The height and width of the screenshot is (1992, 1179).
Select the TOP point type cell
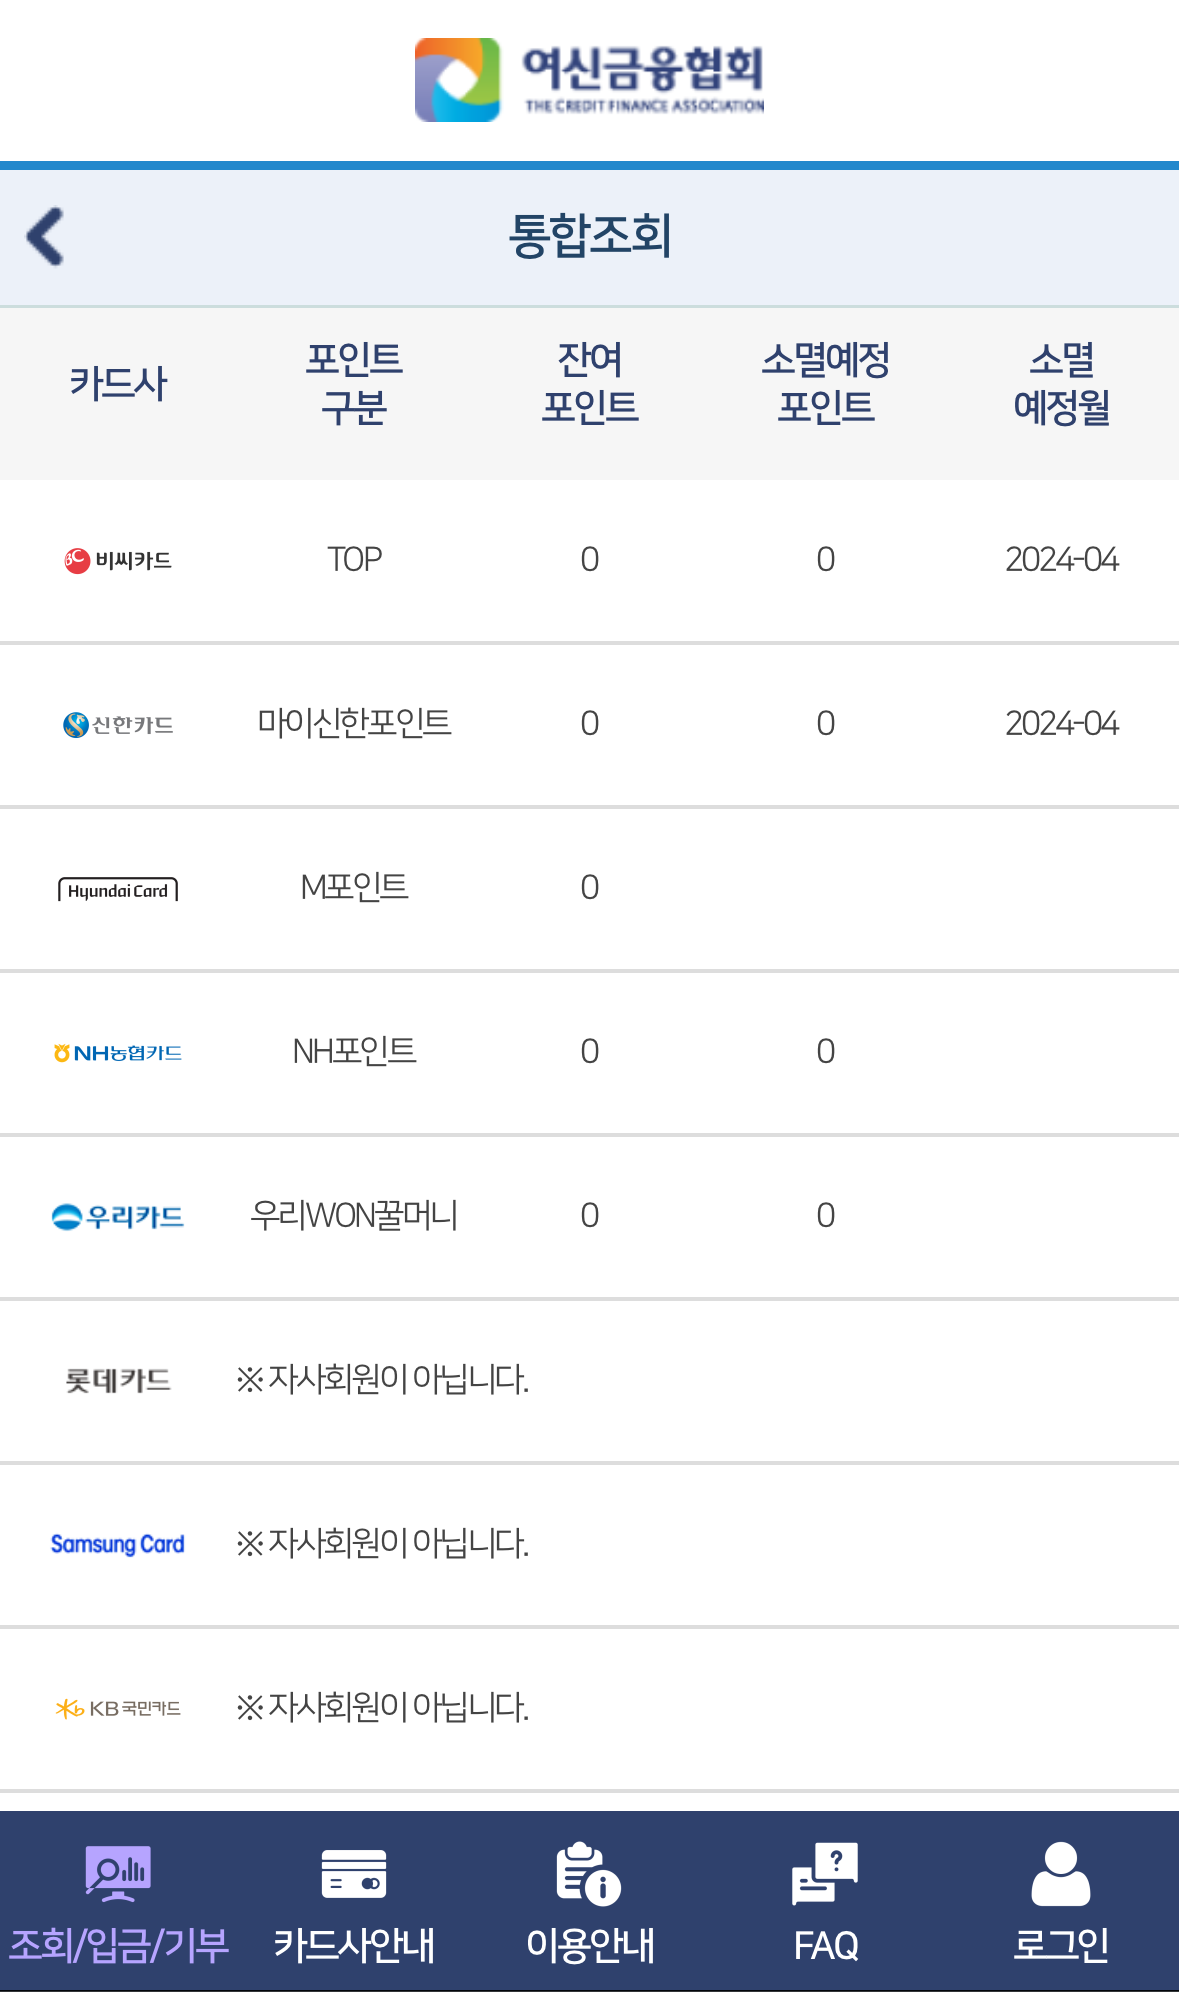click(354, 559)
